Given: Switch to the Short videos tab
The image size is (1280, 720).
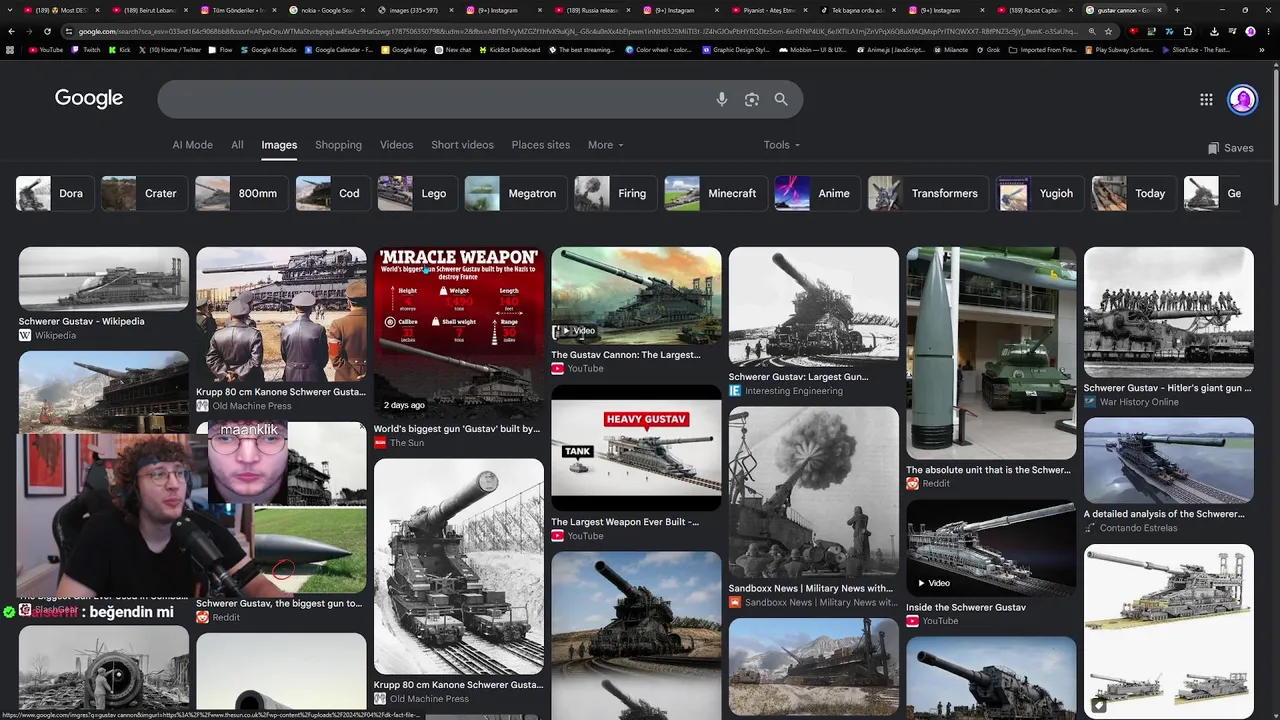Looking at the screenshot, I should pyautogui.click(x=462, y=145).
